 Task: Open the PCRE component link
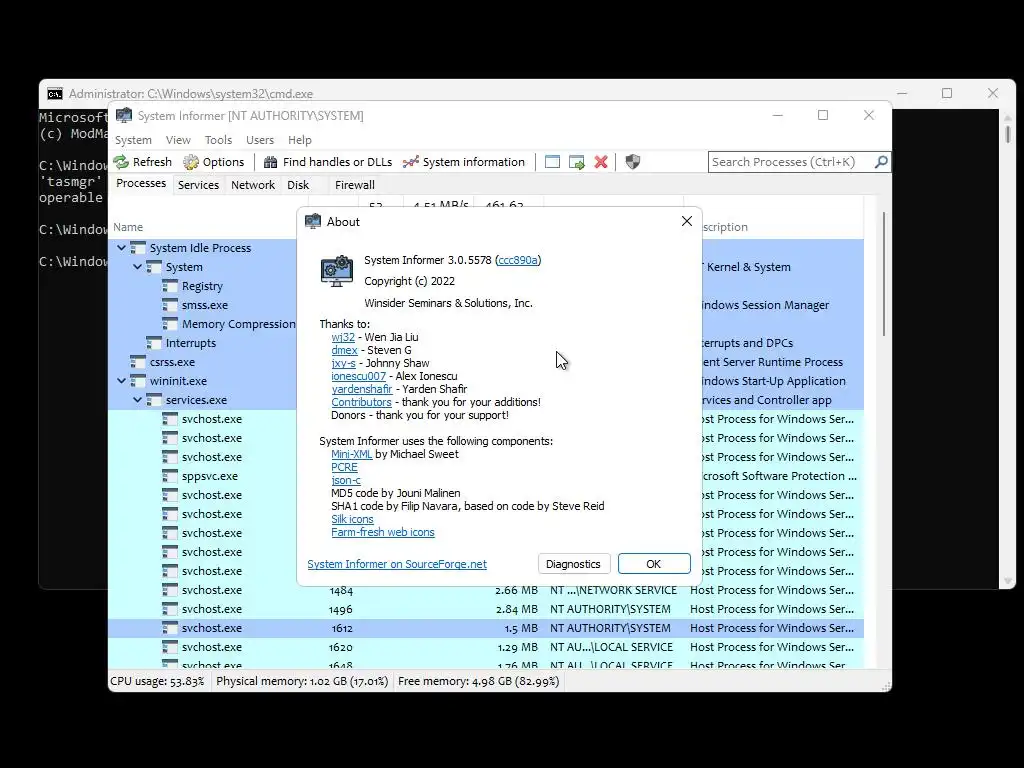(x=344, y=467)
